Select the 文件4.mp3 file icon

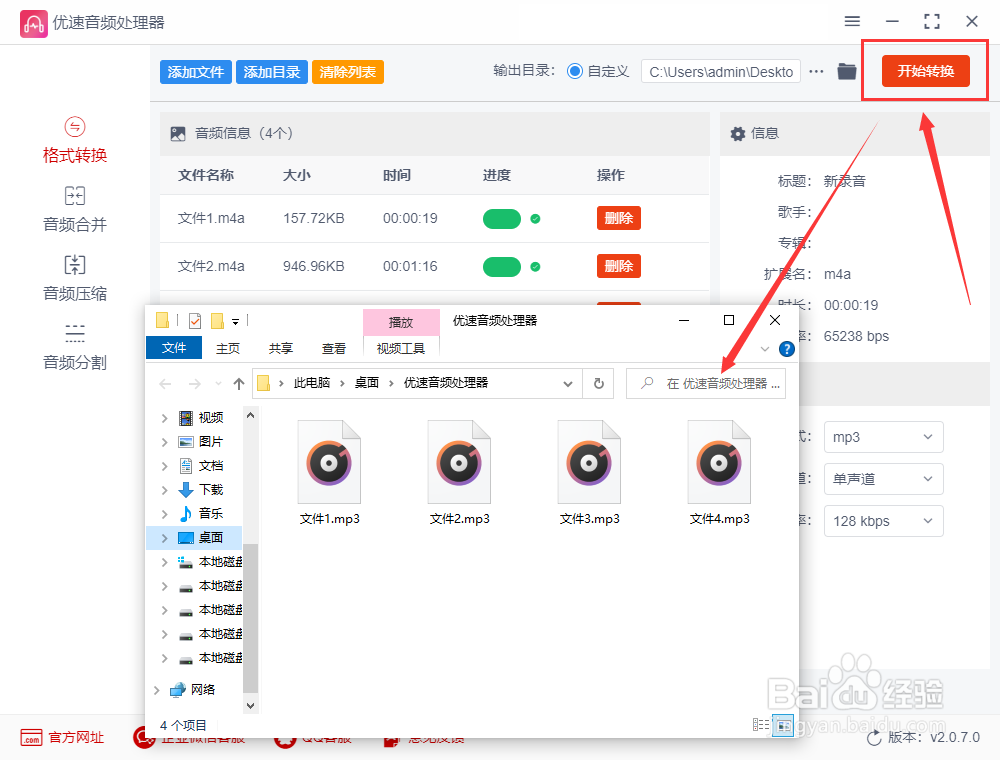click(x=719, y=462)
